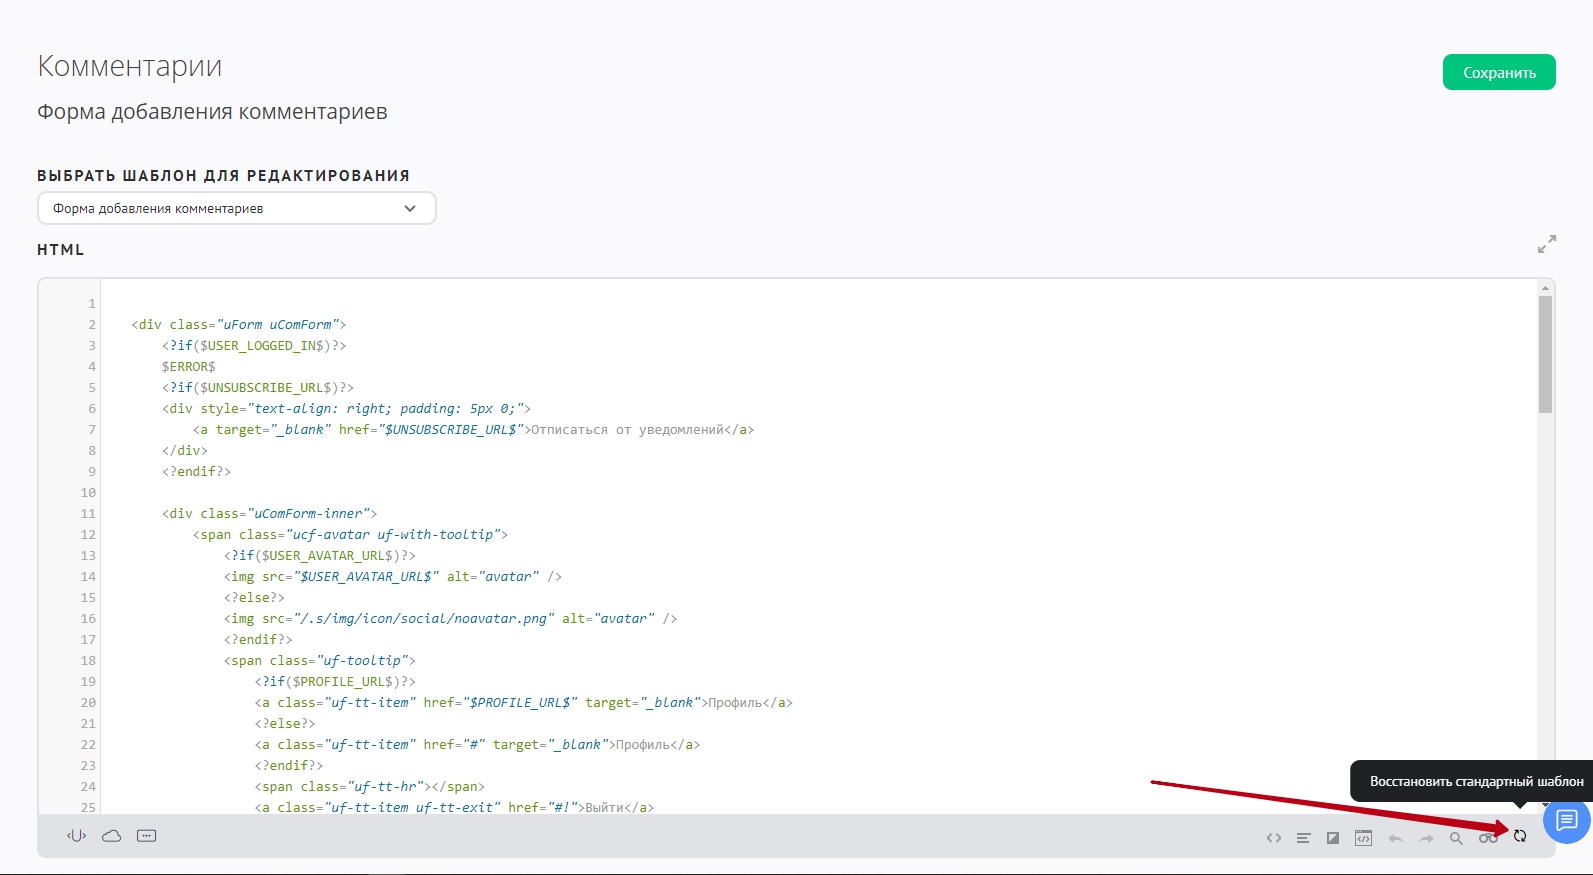Click the half-shaded square theme icon
The width and height of the screenshot is (1593, 875).
[x=1333, y=838]
